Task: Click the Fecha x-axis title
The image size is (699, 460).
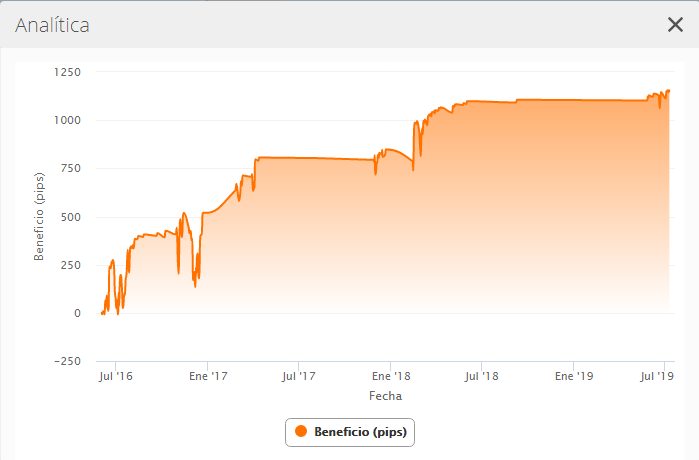Action: (385, 396)
